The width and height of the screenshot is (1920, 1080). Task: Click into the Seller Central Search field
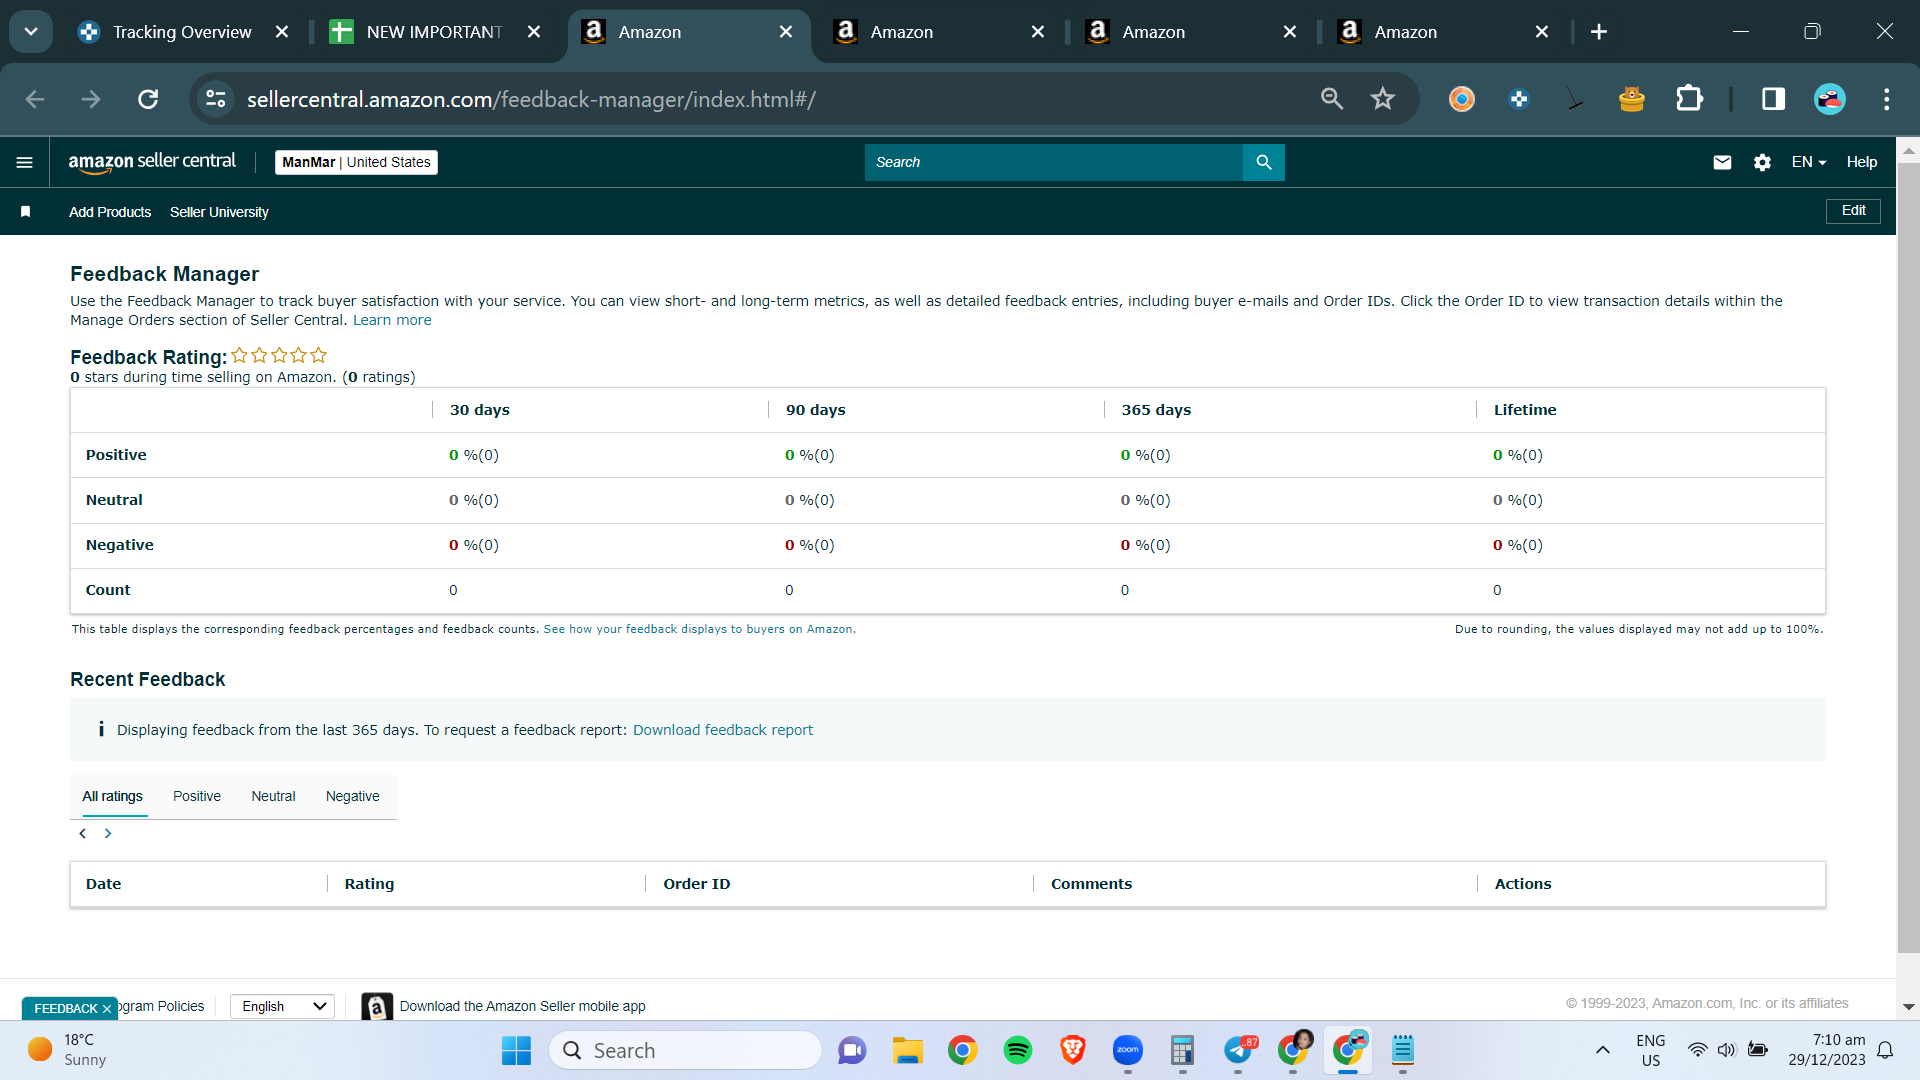click(1054, 162)
